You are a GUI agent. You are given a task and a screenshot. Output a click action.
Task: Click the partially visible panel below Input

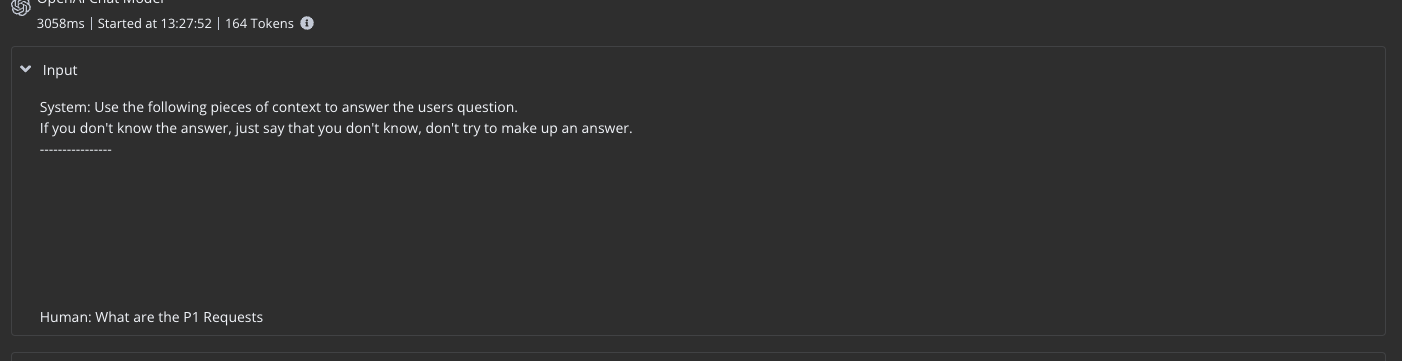click(698, 356)
